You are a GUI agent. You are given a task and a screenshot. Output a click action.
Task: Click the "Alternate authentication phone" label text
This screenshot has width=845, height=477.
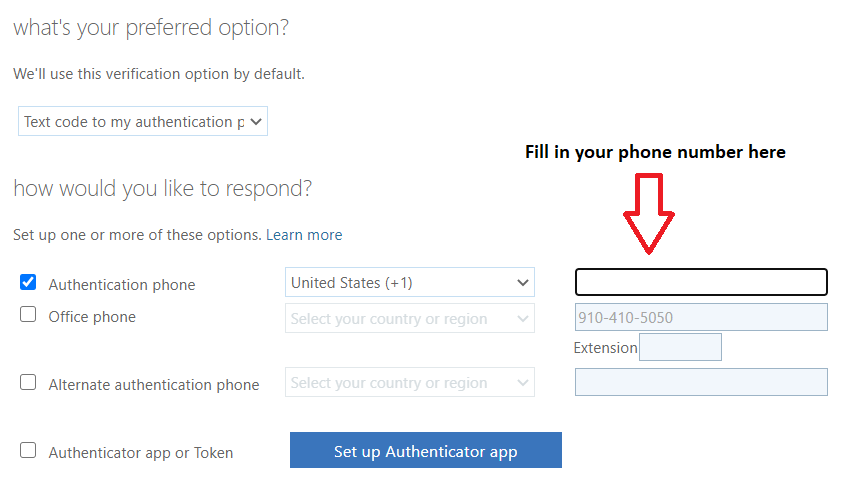click(x=154, y=385)
